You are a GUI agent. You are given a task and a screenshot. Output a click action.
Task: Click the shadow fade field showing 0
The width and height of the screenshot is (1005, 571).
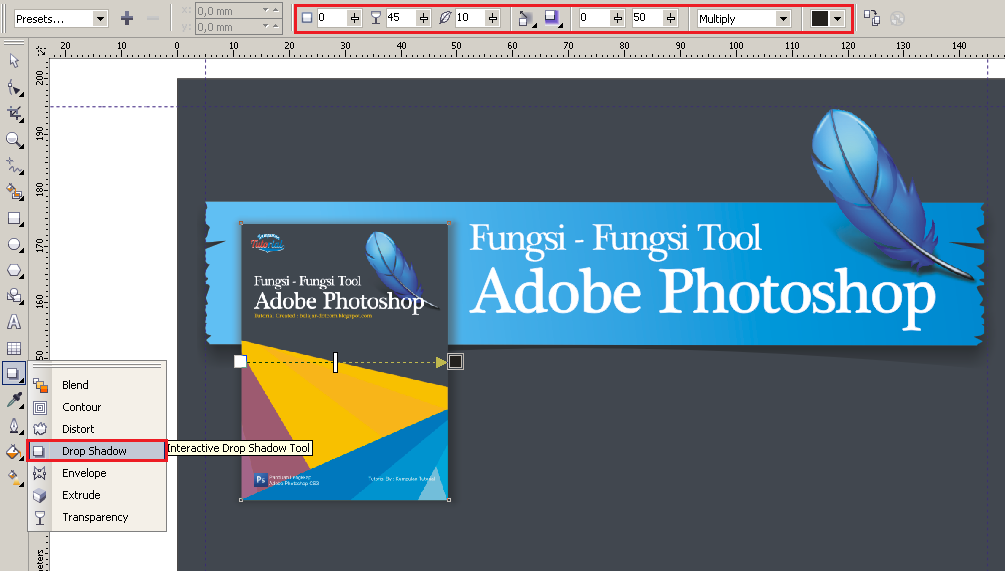594,18
